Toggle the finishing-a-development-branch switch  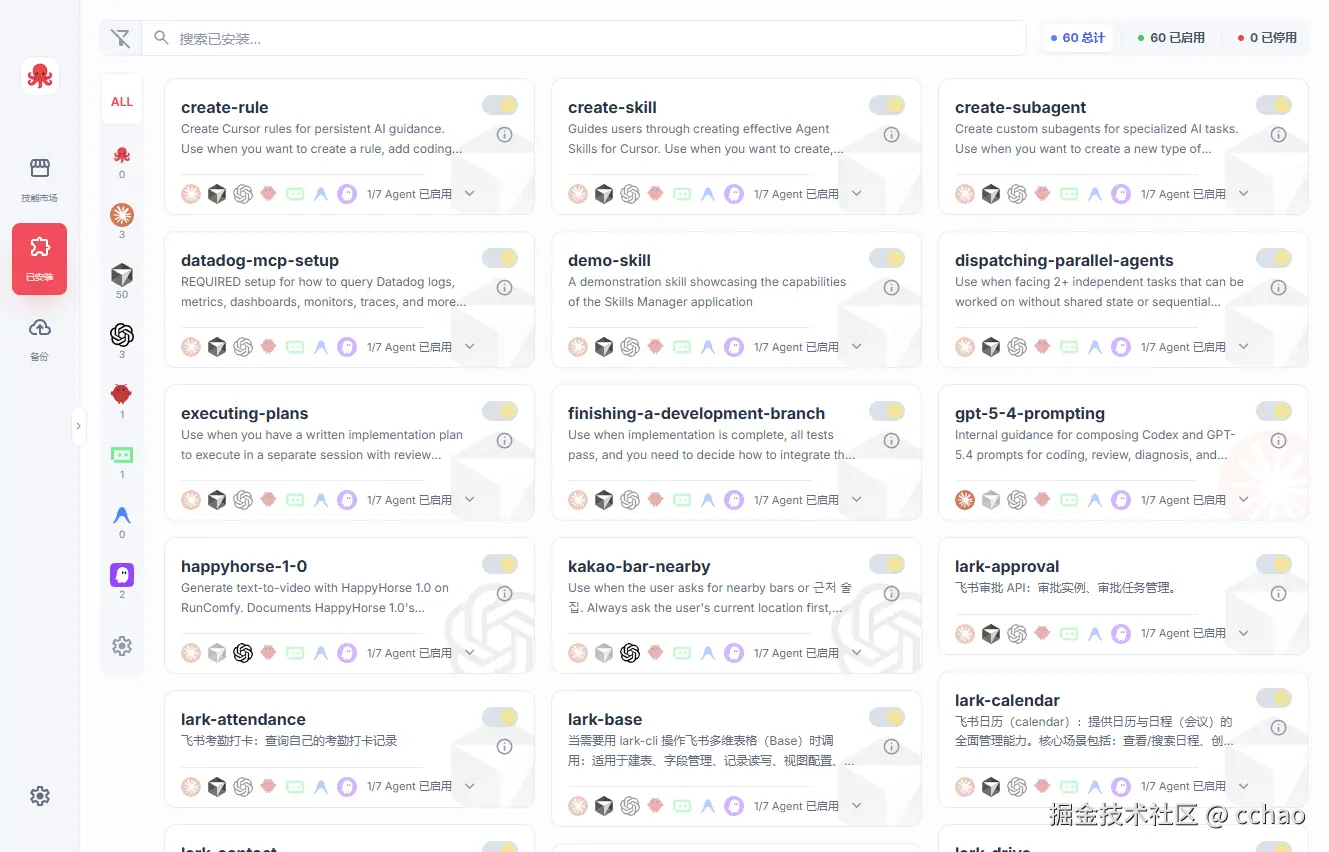[x=887, y=411]
